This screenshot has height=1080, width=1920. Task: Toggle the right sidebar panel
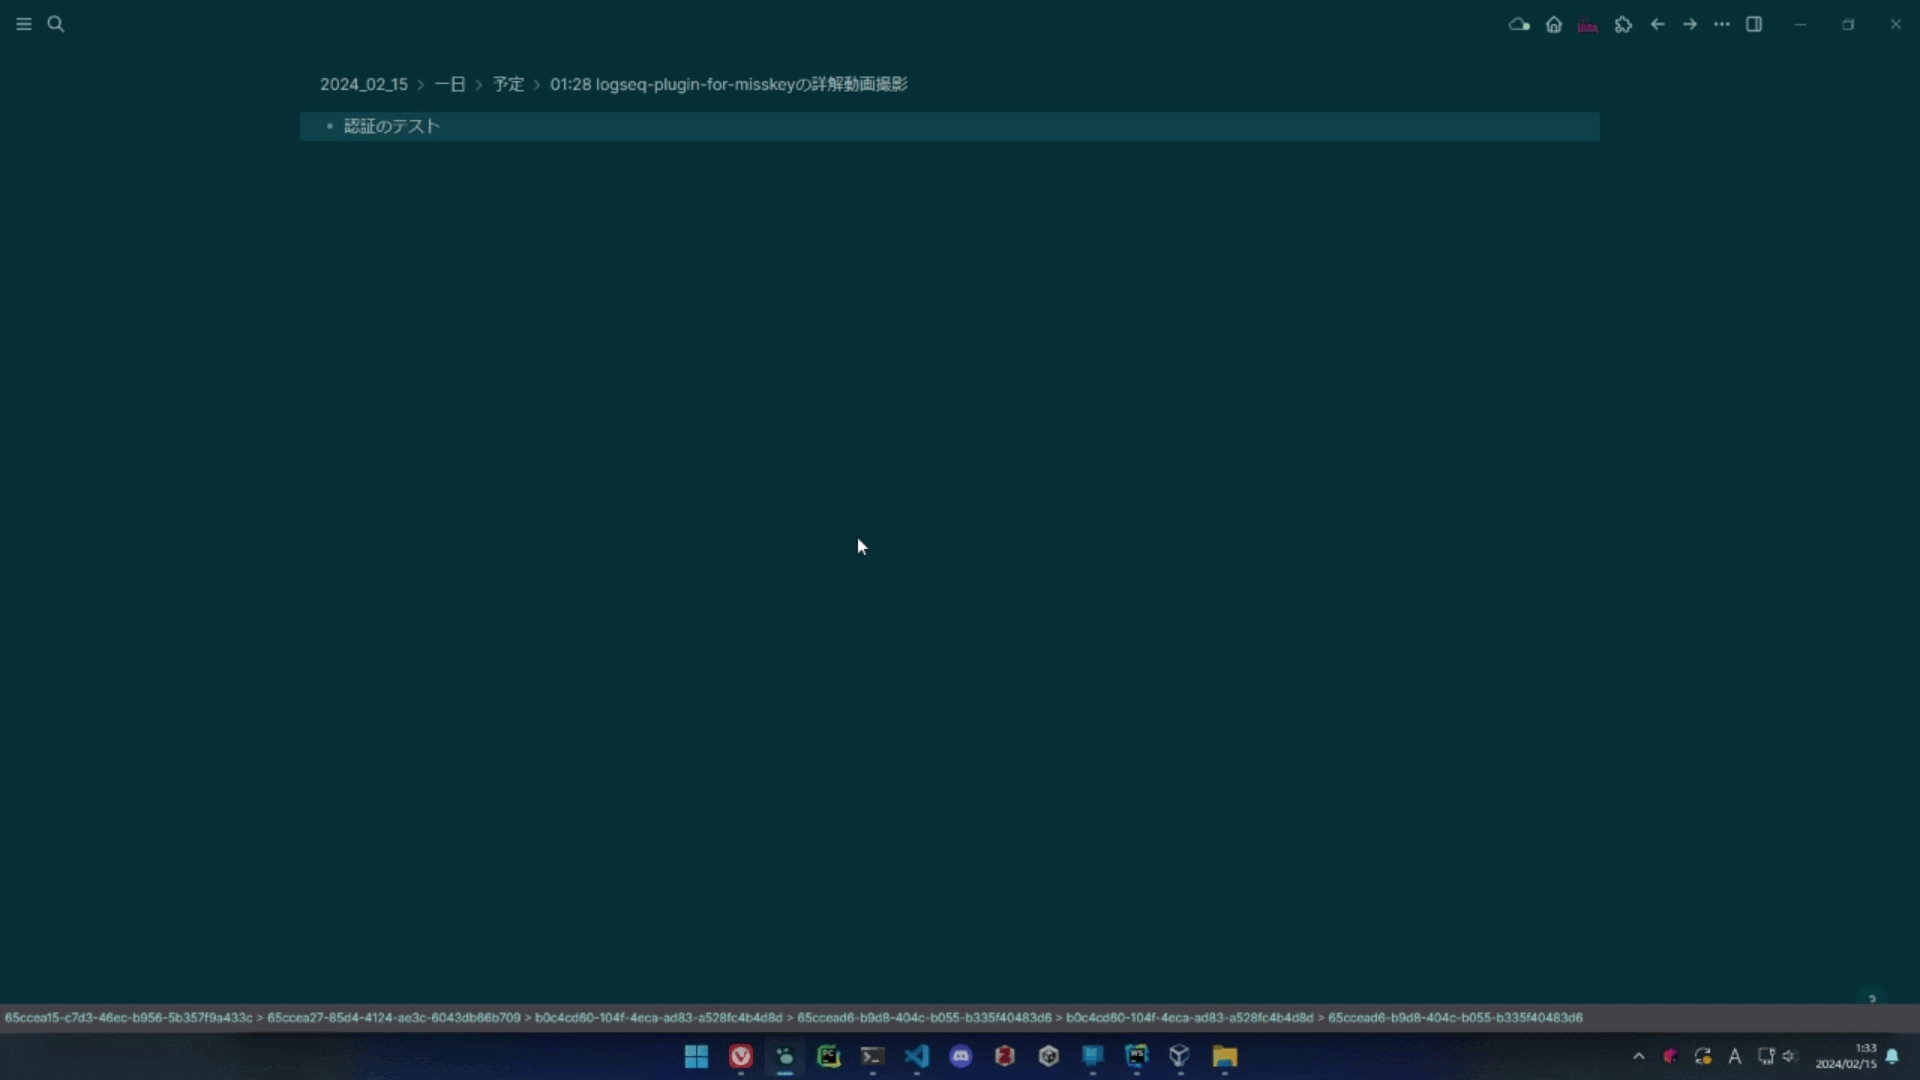pos(1754,24)
